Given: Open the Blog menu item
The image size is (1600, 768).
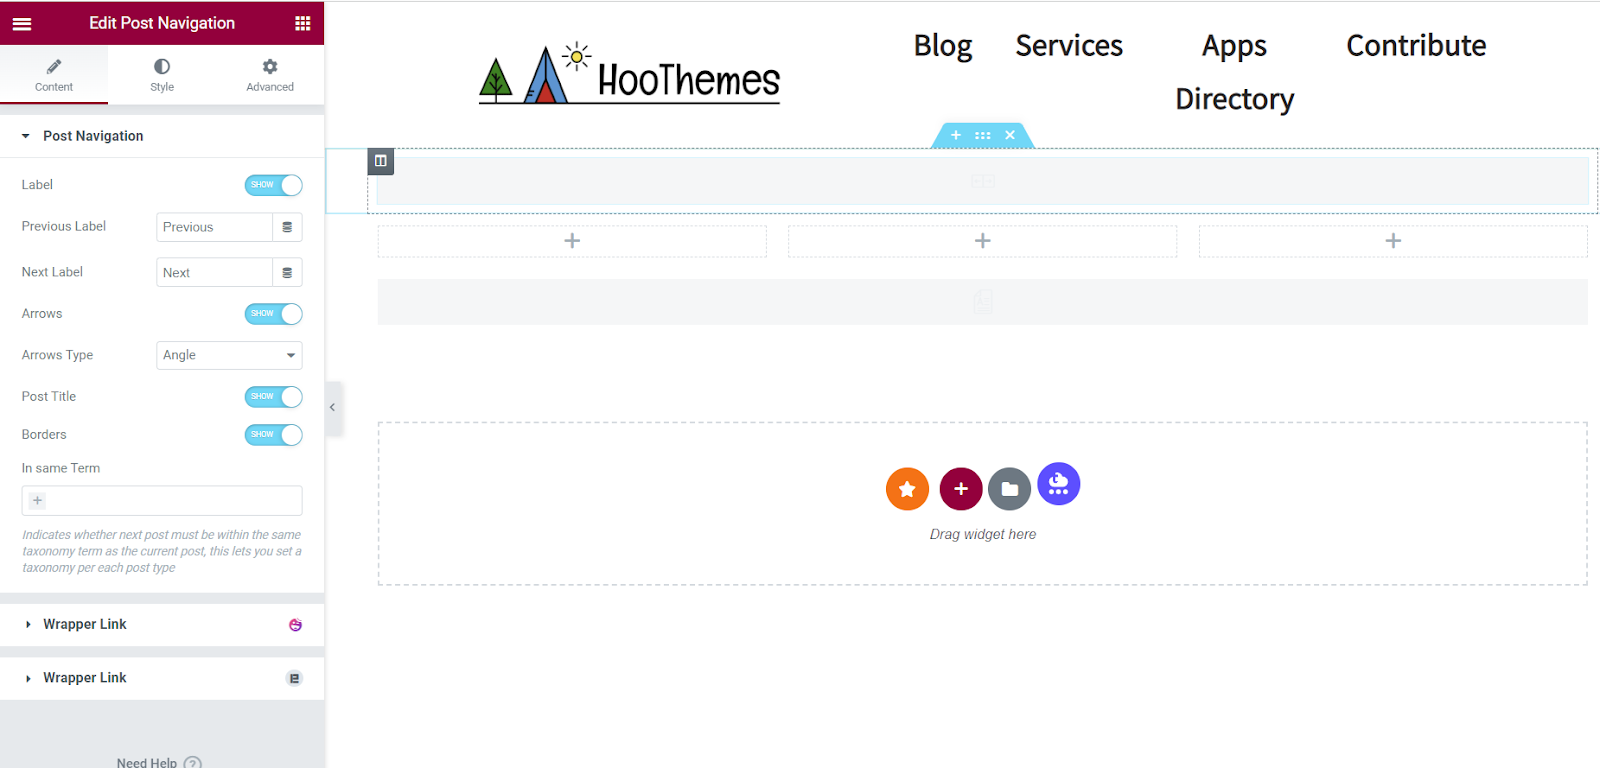Looking at the screenshot, I should (x=943, y=46).
